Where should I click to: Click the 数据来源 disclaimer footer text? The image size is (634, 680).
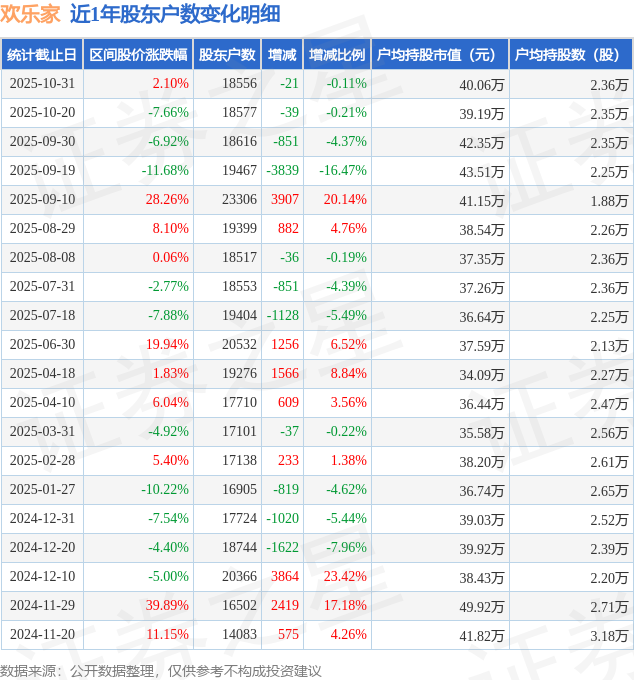(x=161, y=670)
